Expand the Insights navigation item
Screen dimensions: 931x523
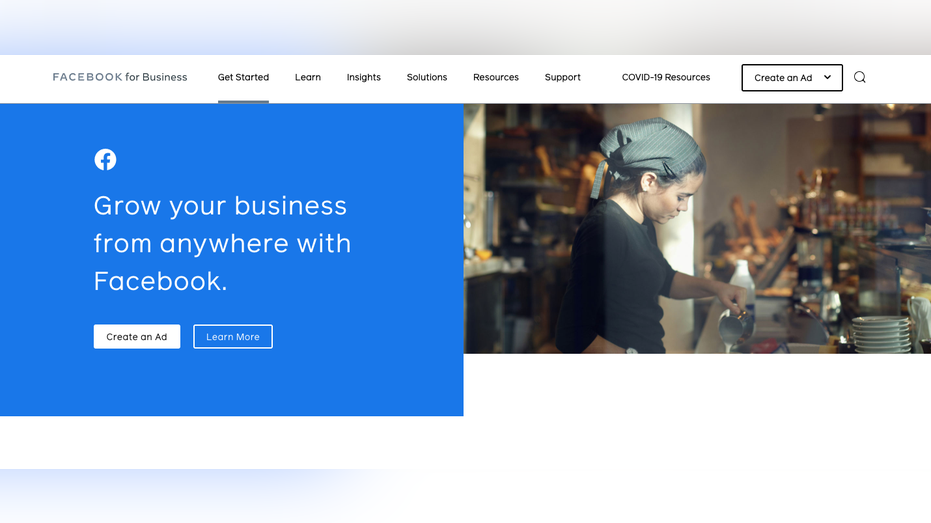pyautogui.click(x=363, y=77)
